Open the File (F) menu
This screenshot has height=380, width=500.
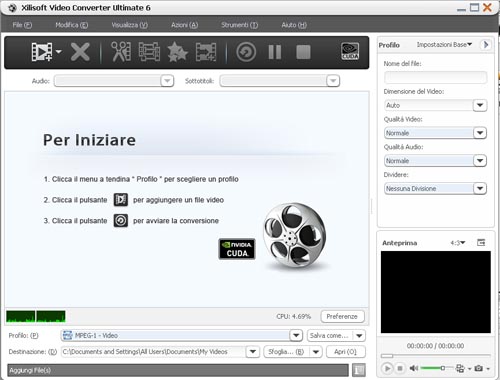(x=22, y=25)
